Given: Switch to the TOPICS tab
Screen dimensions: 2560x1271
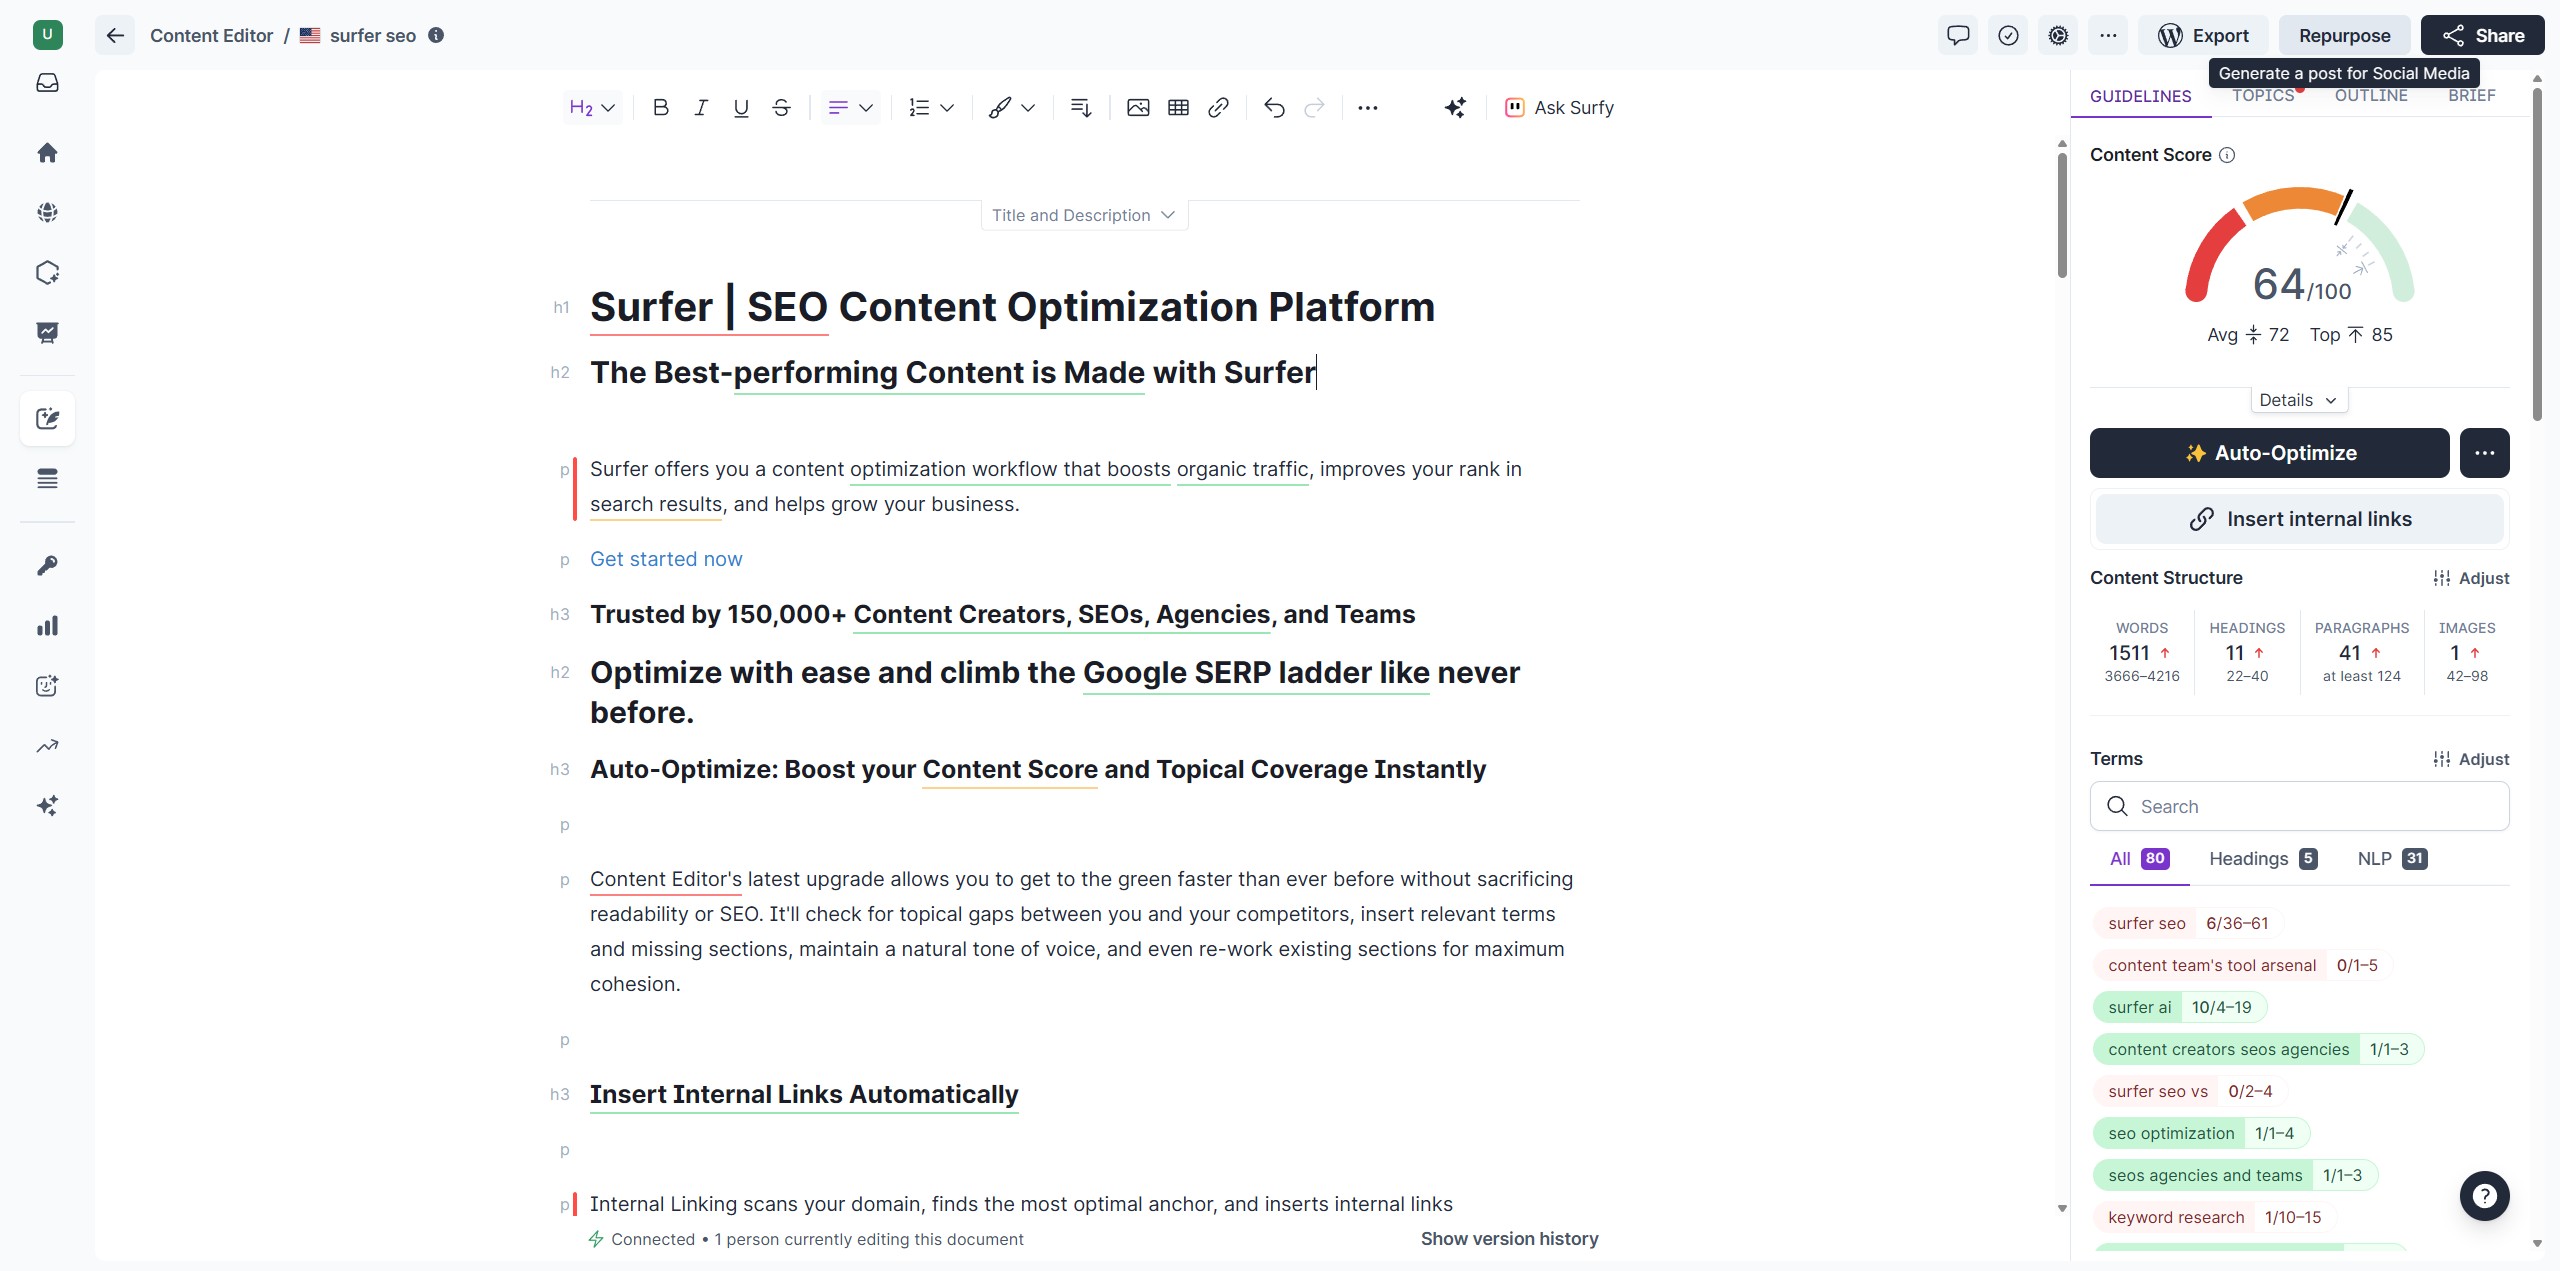Looking at the screenshot, I should tap(2263, 96).
